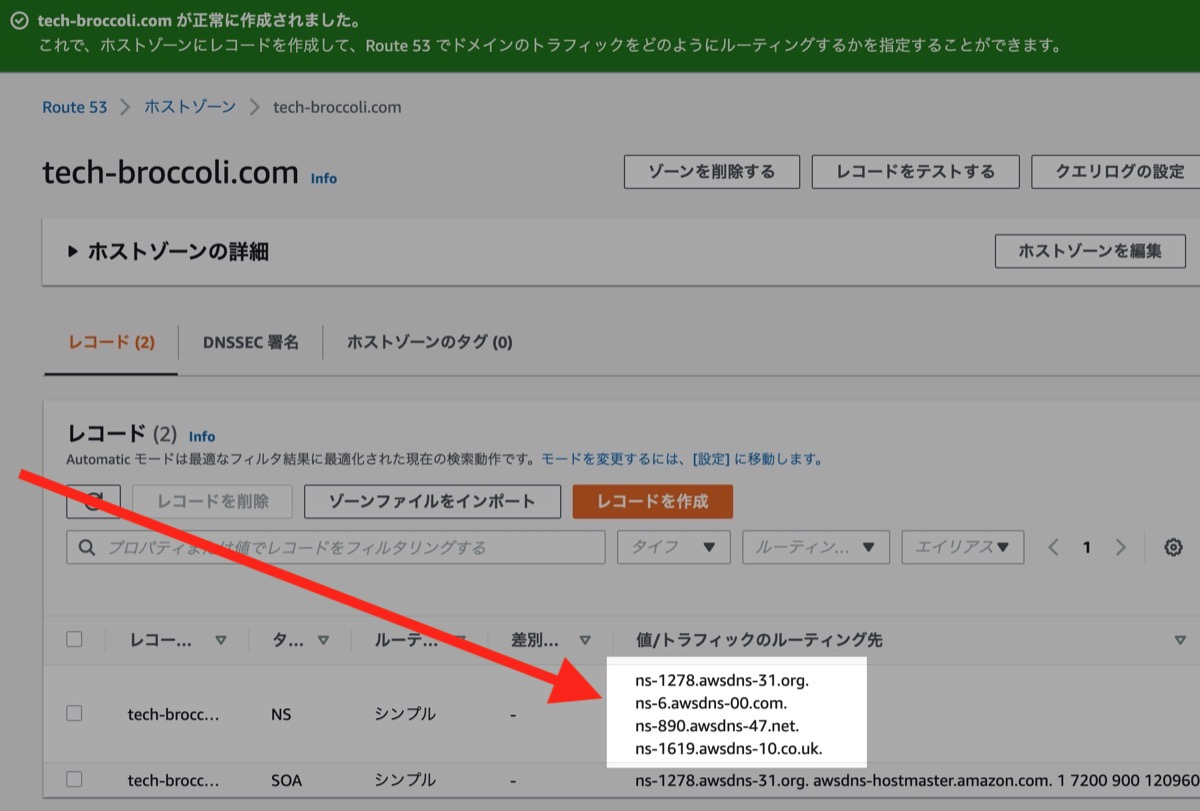Select all records via header checkbox
This screenshot has height=811, width=1200.
(x=73, y=639)
